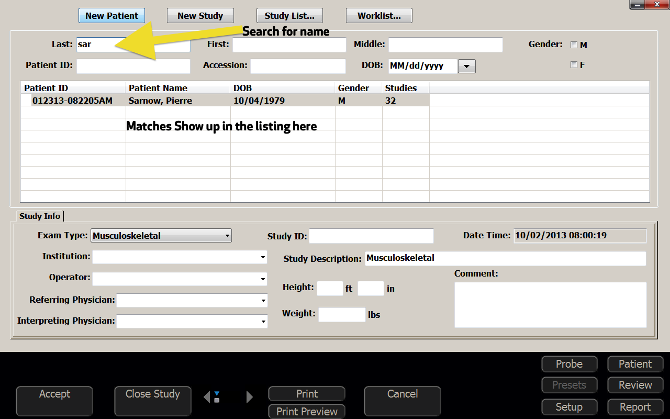Click the Close Study button

tap(153, 401)
